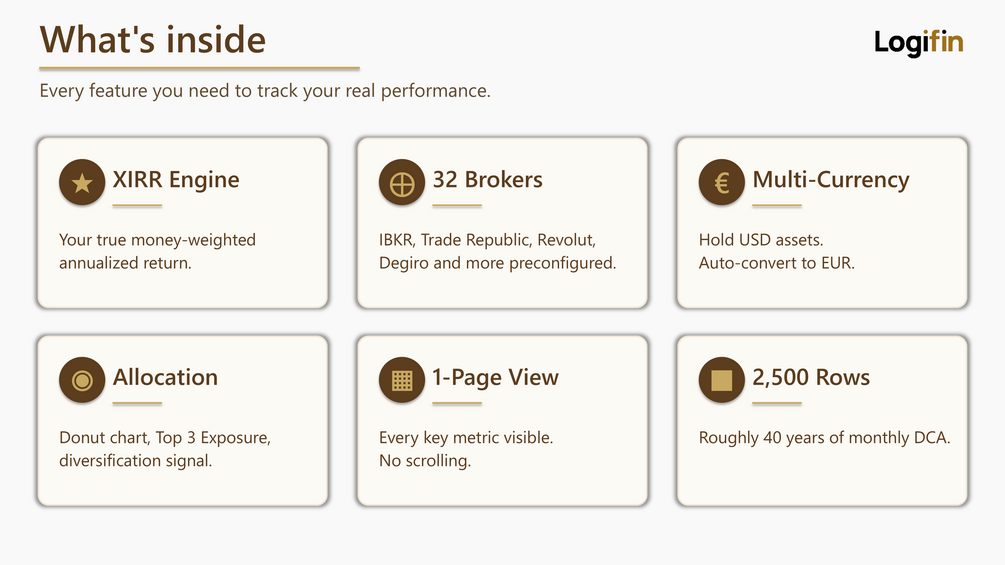The image size is (1005, 565).
Task: Click the 40 years of monthly DCA text
Action: tap(824, 438)
